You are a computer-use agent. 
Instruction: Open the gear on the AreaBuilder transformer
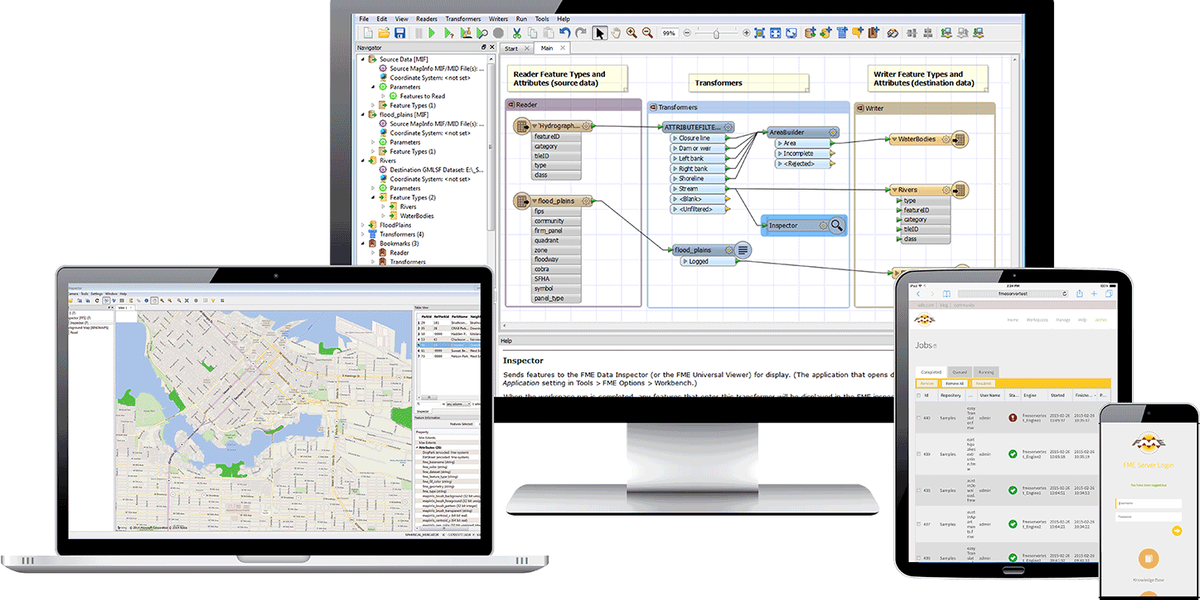[x=832, y=132]
